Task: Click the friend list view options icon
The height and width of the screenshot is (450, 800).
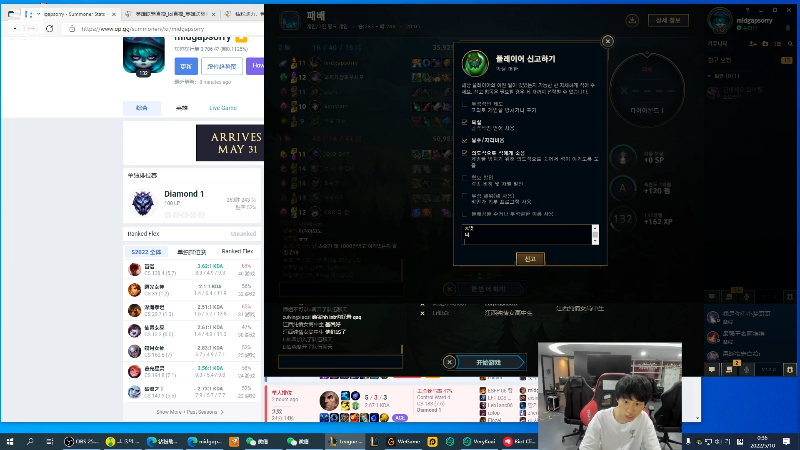Action: click(x=778, y=44)
